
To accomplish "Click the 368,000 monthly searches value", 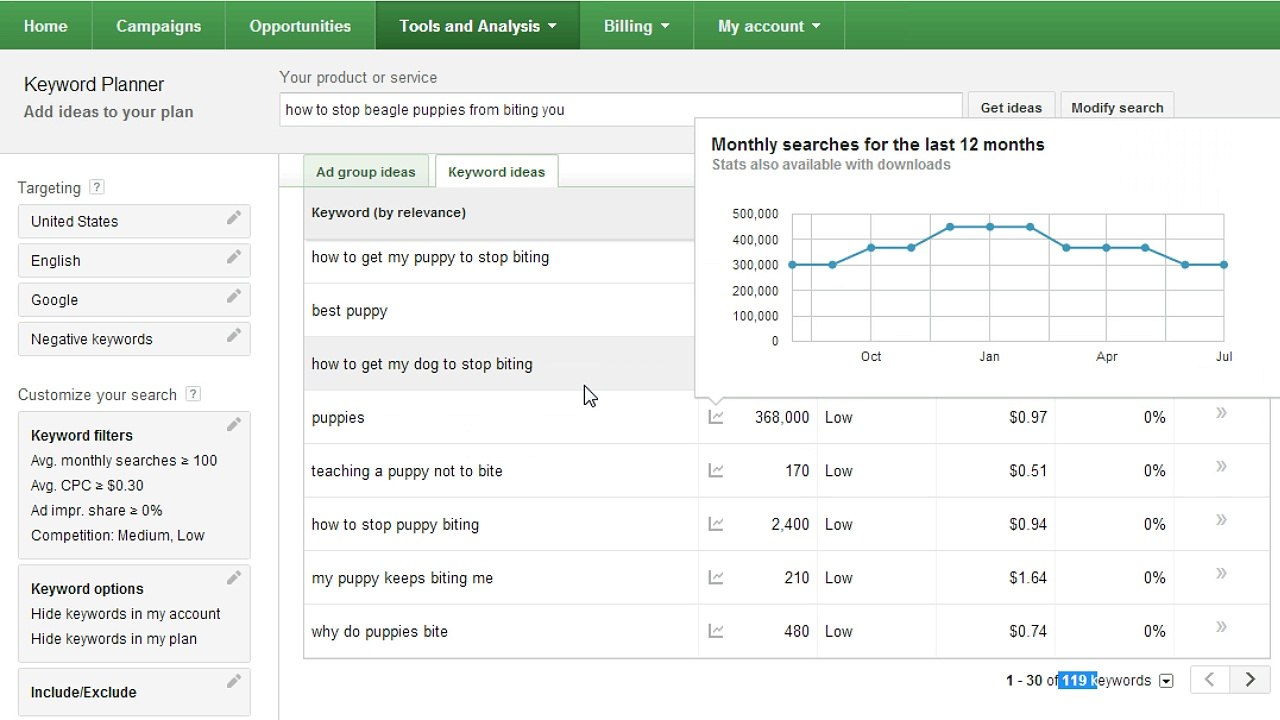I will [782, 417].
